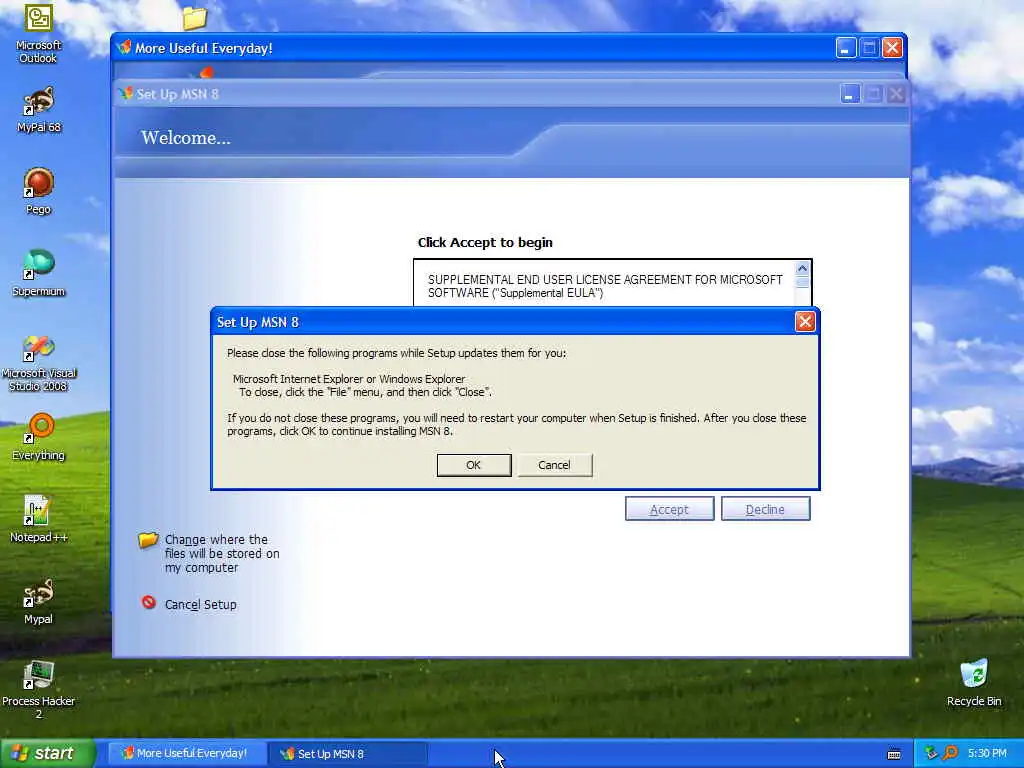Click 'Welcome...' header text

(185, 137)
